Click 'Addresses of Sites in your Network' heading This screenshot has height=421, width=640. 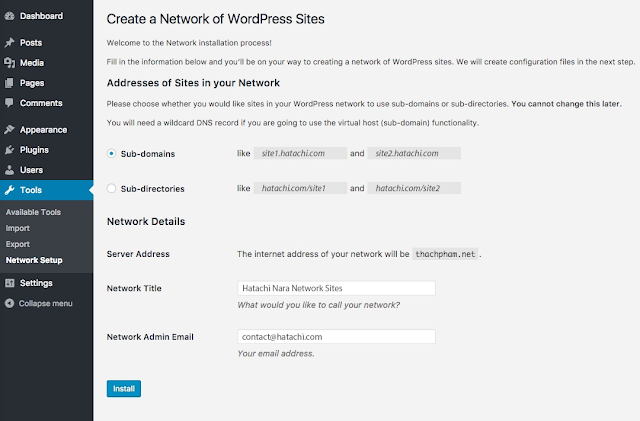[193, 83]
